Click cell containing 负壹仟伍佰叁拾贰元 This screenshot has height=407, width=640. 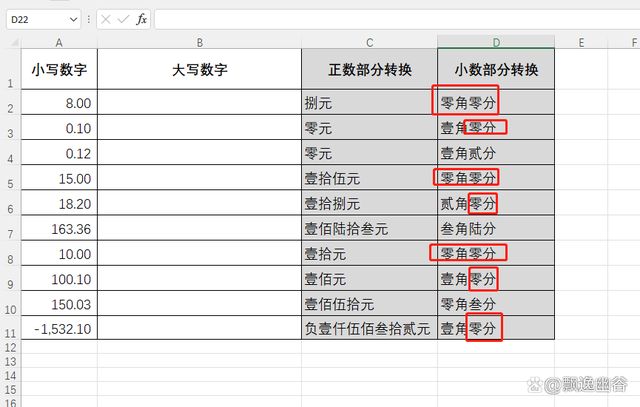pyautogui.click(x=370, y=328)
